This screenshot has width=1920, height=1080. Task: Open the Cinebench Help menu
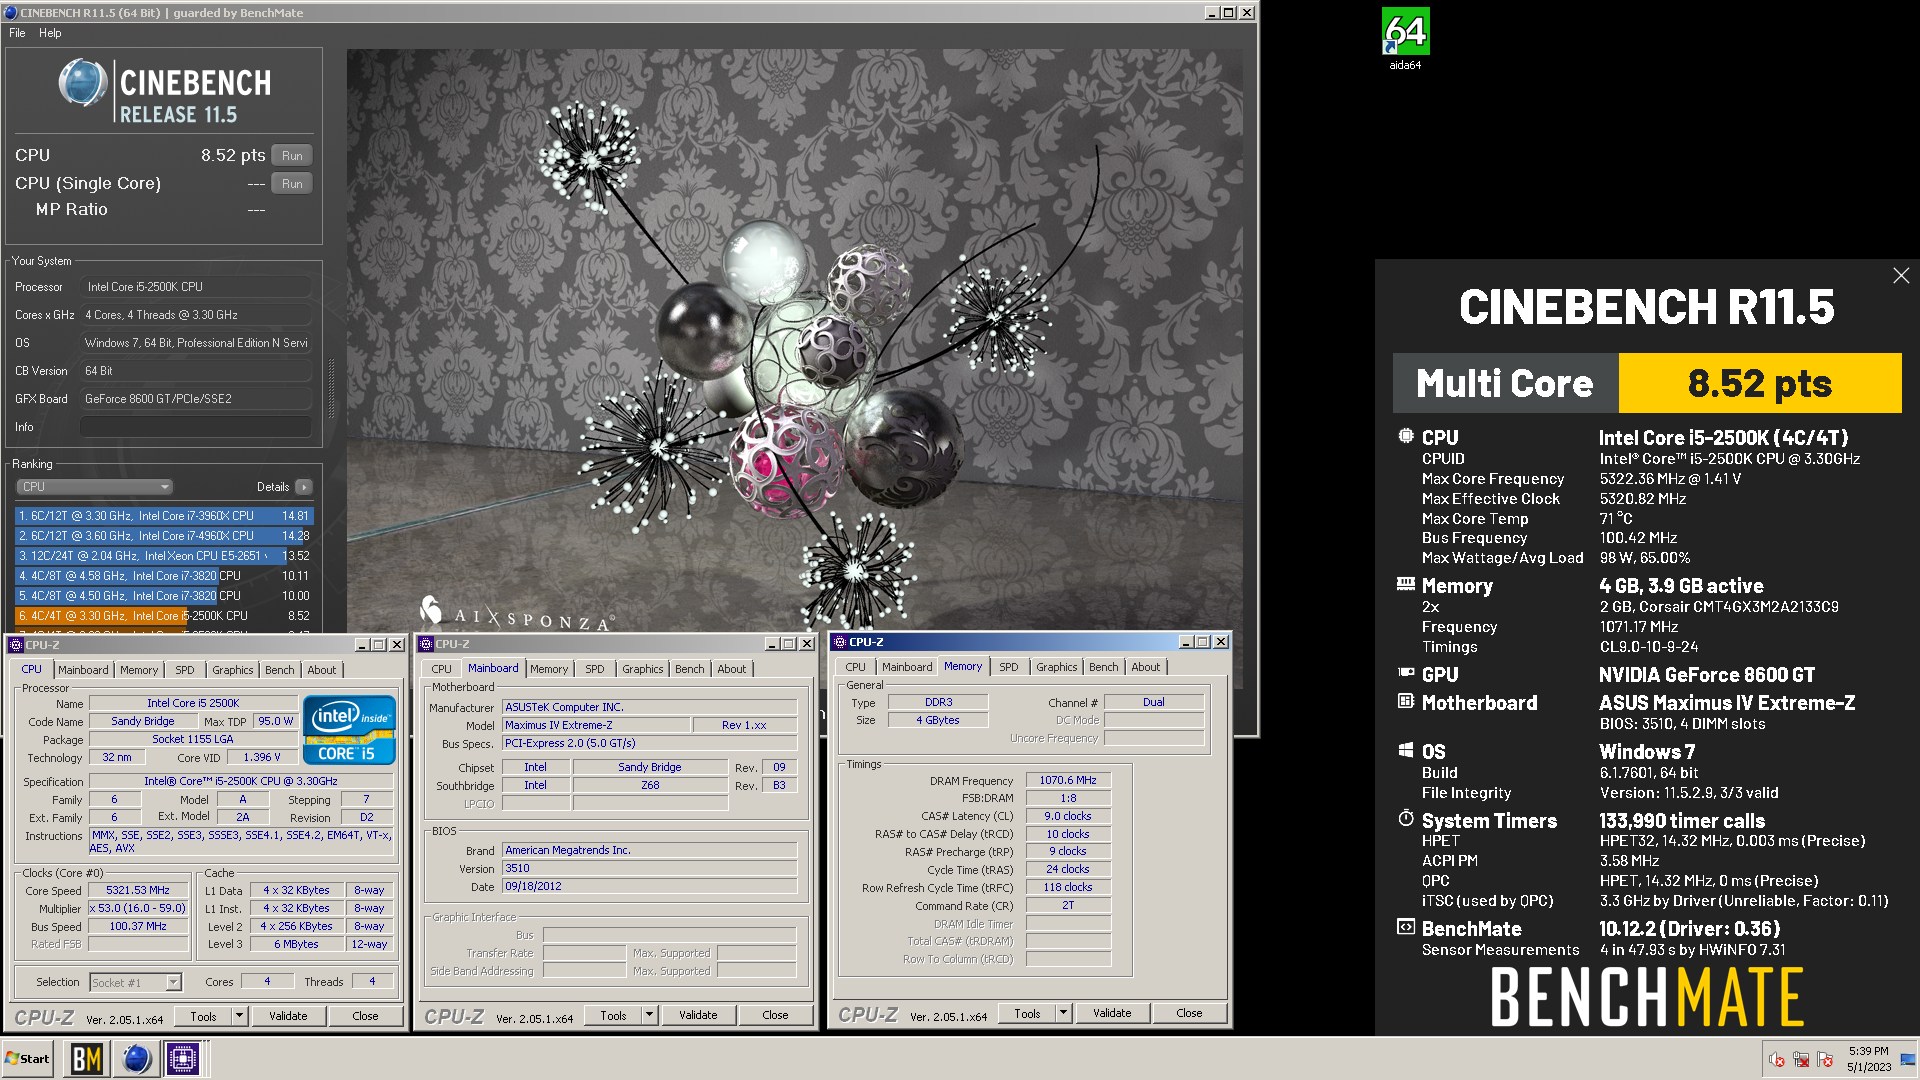(50, 33)
